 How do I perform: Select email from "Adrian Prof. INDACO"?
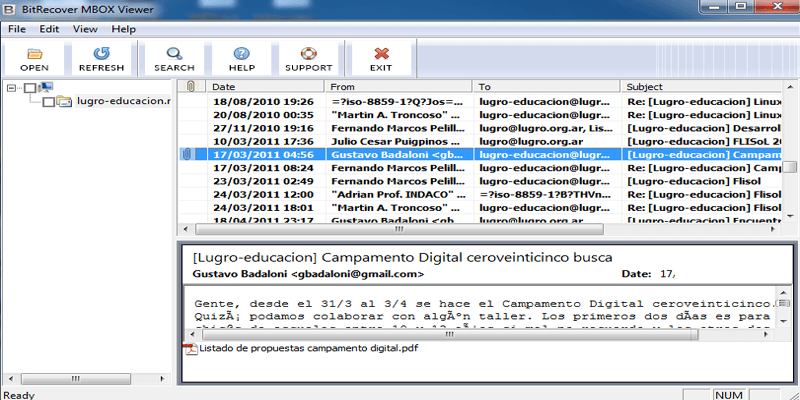480,194
